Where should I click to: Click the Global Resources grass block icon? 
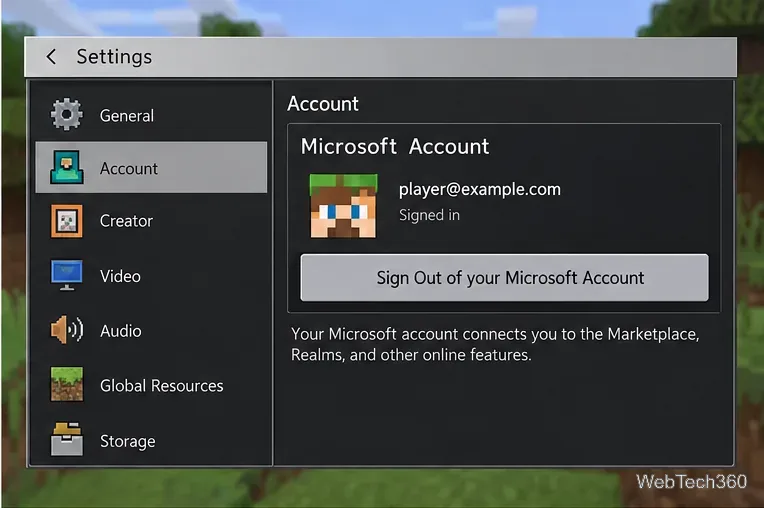67,384
